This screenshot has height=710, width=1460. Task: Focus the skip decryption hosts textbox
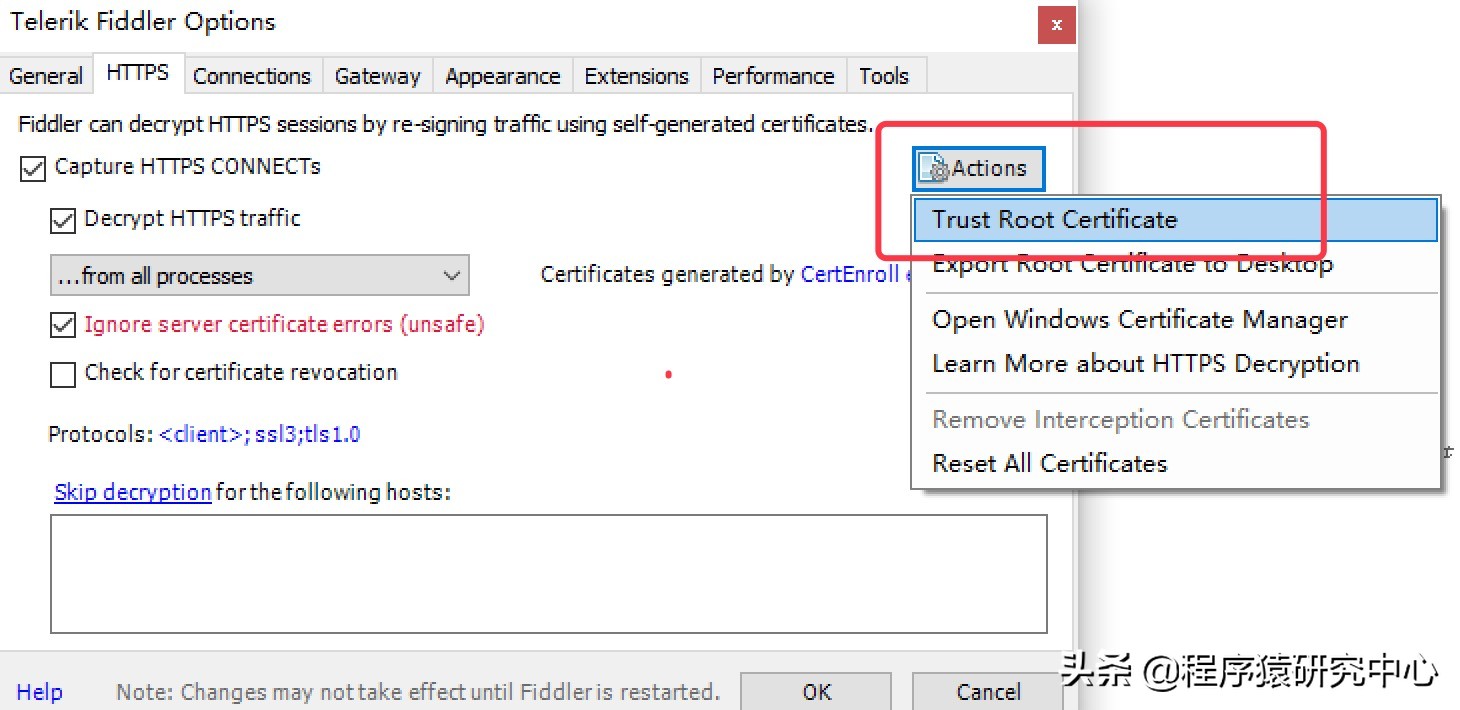pyautogui.click(x=549, y=574)
